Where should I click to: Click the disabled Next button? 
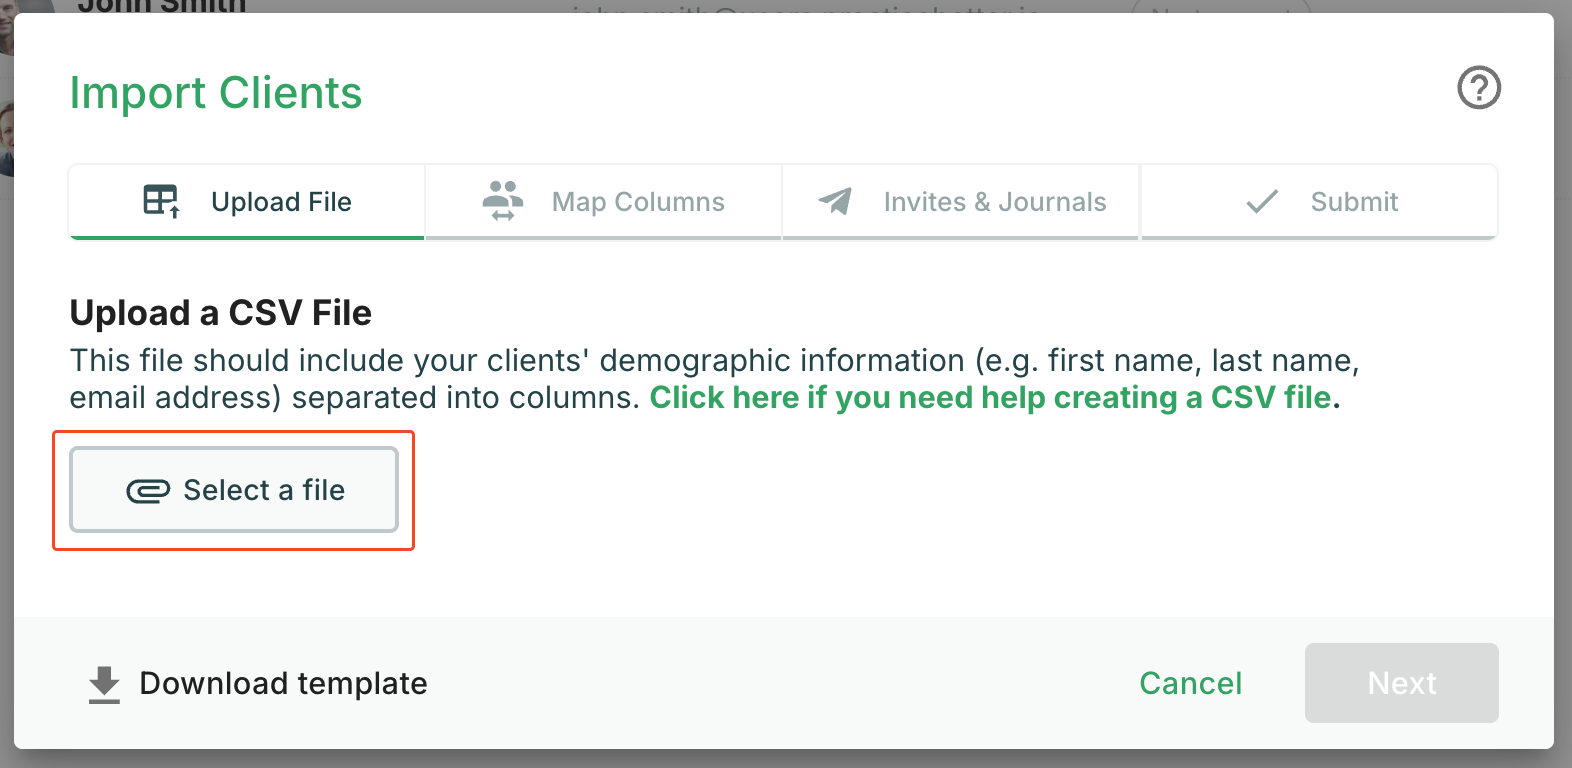pyautogui.click(x=1401, y=683)
